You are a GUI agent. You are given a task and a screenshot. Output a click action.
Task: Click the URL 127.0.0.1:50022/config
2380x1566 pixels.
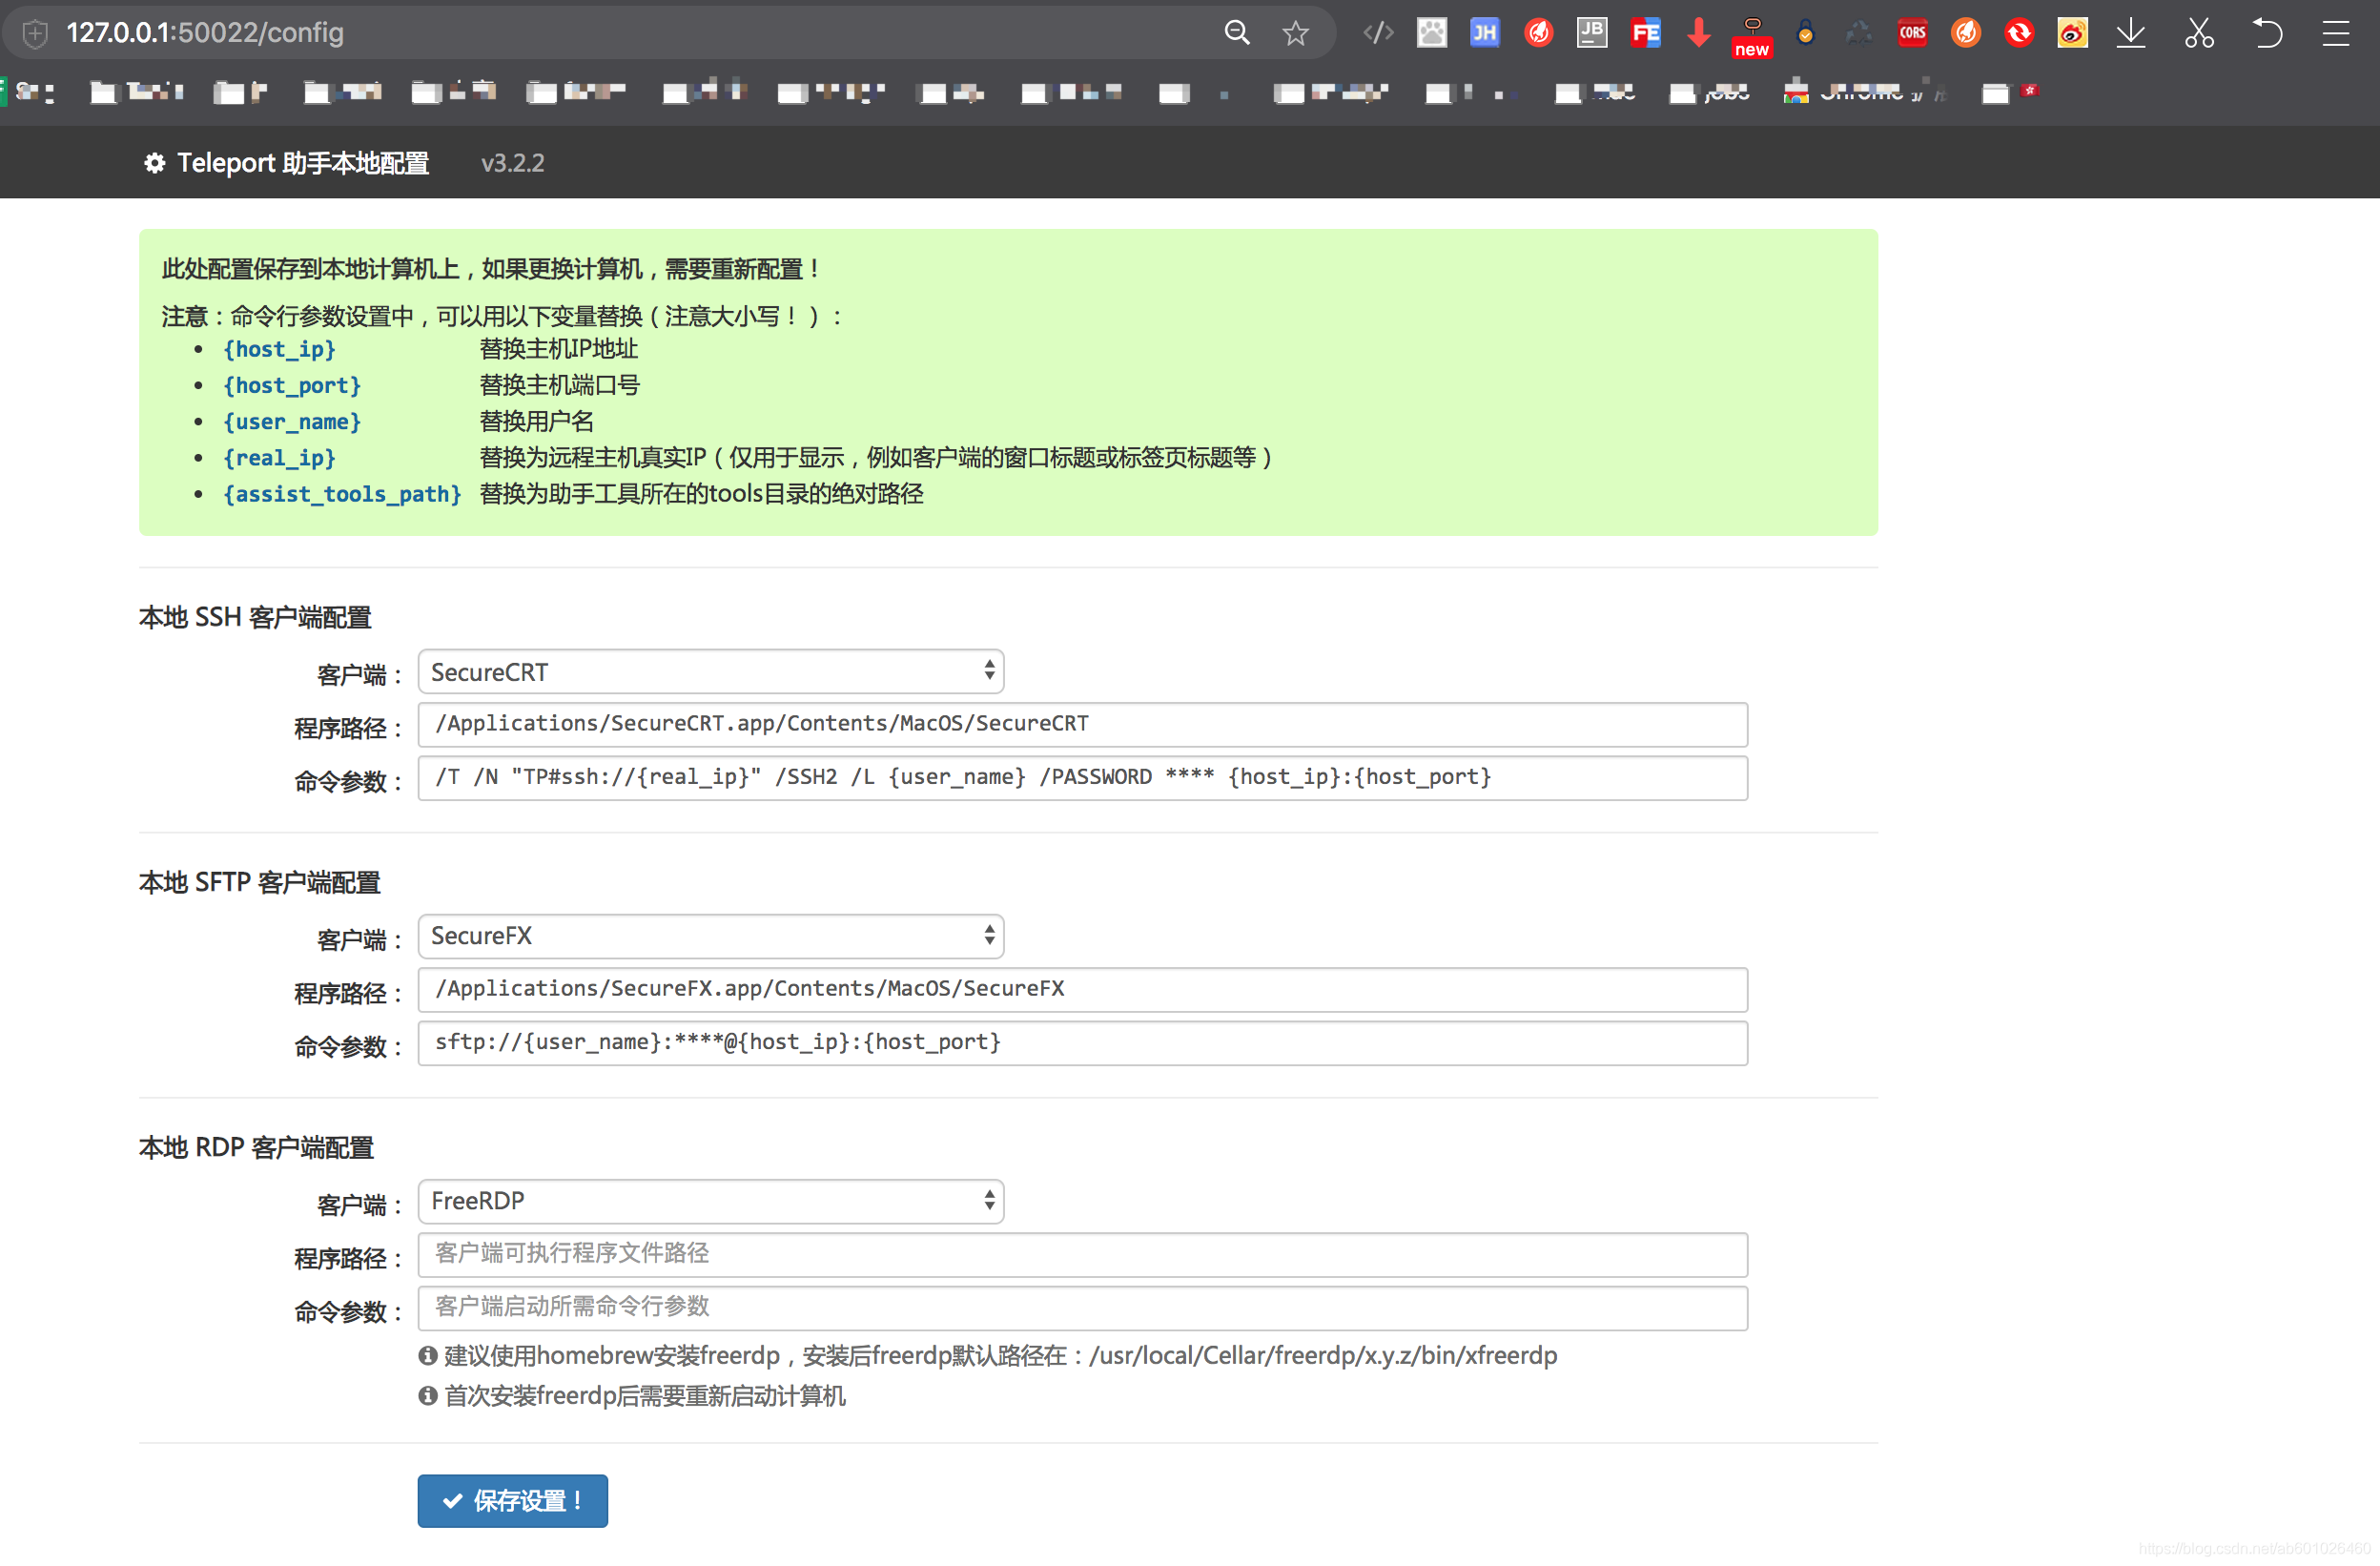coord(205,33)
